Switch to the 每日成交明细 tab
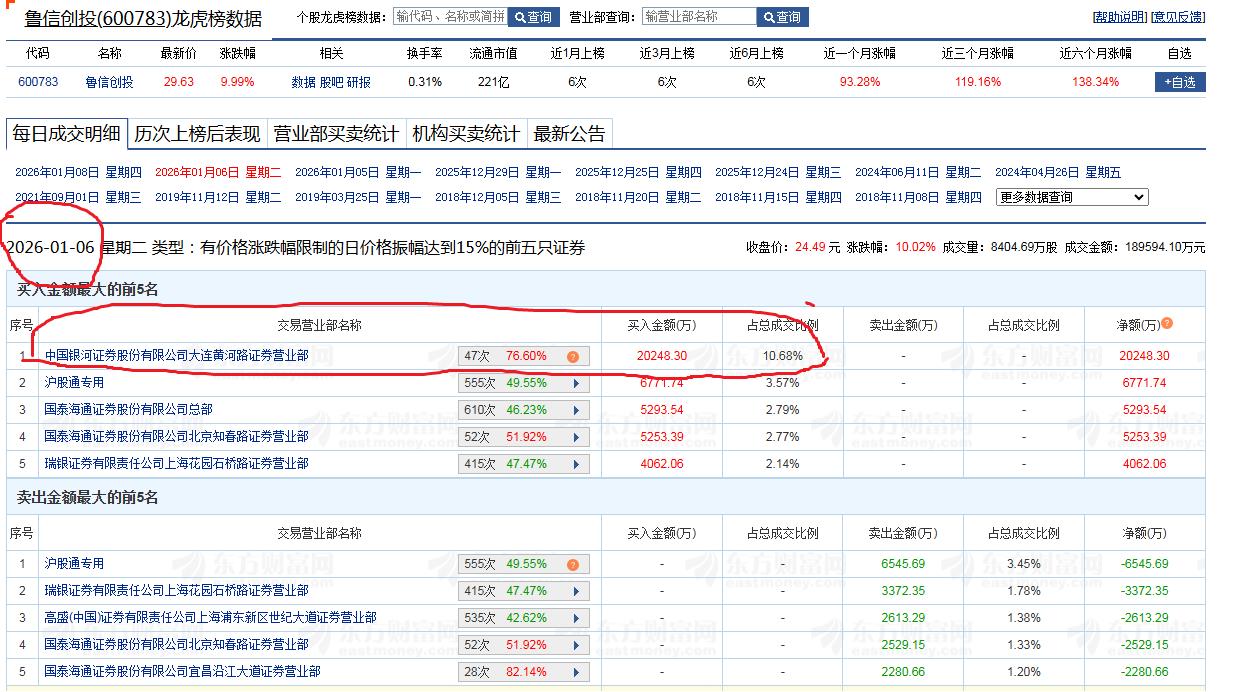This screenshot has height=692, width=1248. coord(67,133)
